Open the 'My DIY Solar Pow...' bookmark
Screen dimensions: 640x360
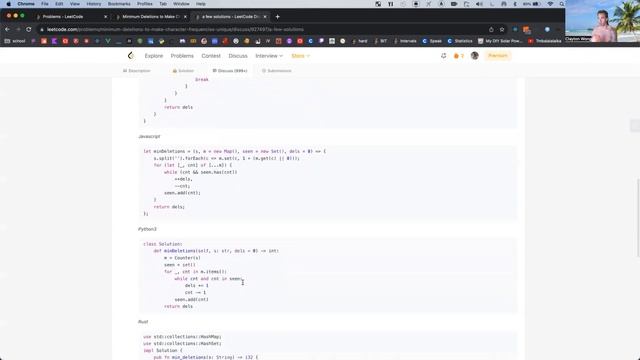coord(500,41)
